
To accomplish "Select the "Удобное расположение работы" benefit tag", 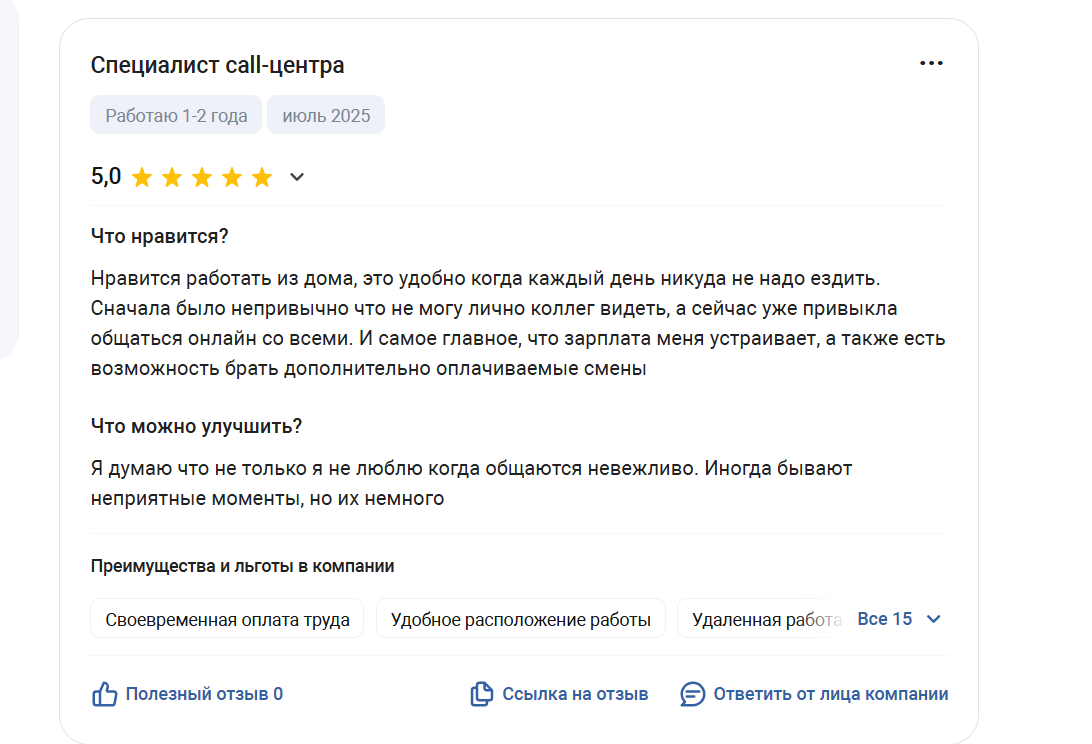I will coord(521,619).
